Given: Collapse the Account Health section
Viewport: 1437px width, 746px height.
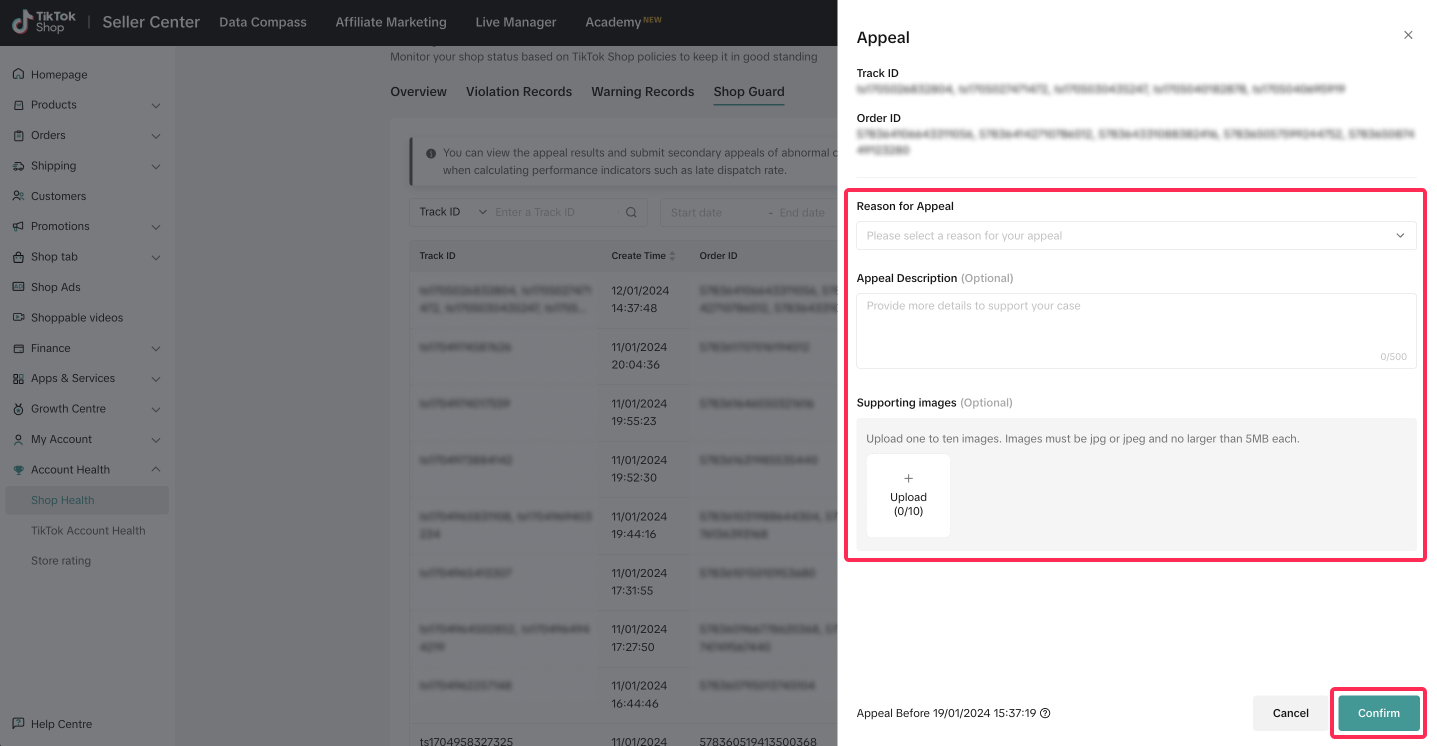Looking at the screenshot, I should pyautogui.click(x=155, y=470).
